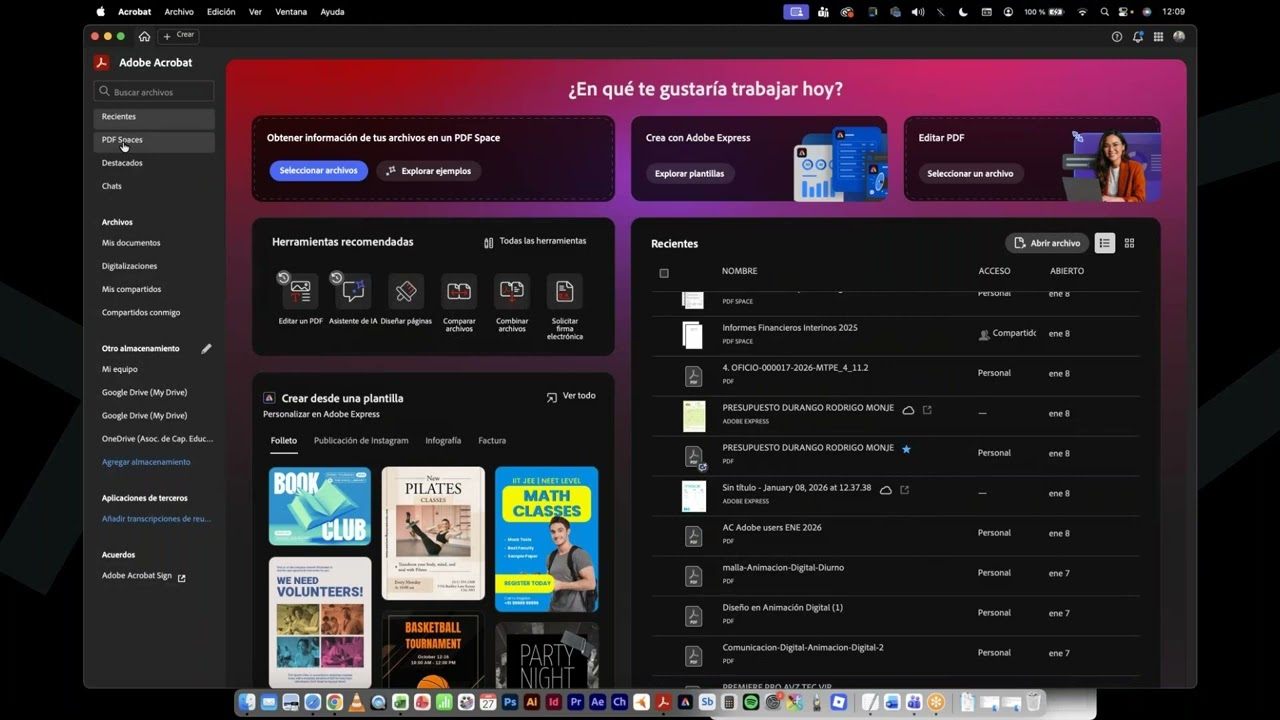Switch to the Factura tab
Viewport: 1280px width, 720px height.
(492, 440)
